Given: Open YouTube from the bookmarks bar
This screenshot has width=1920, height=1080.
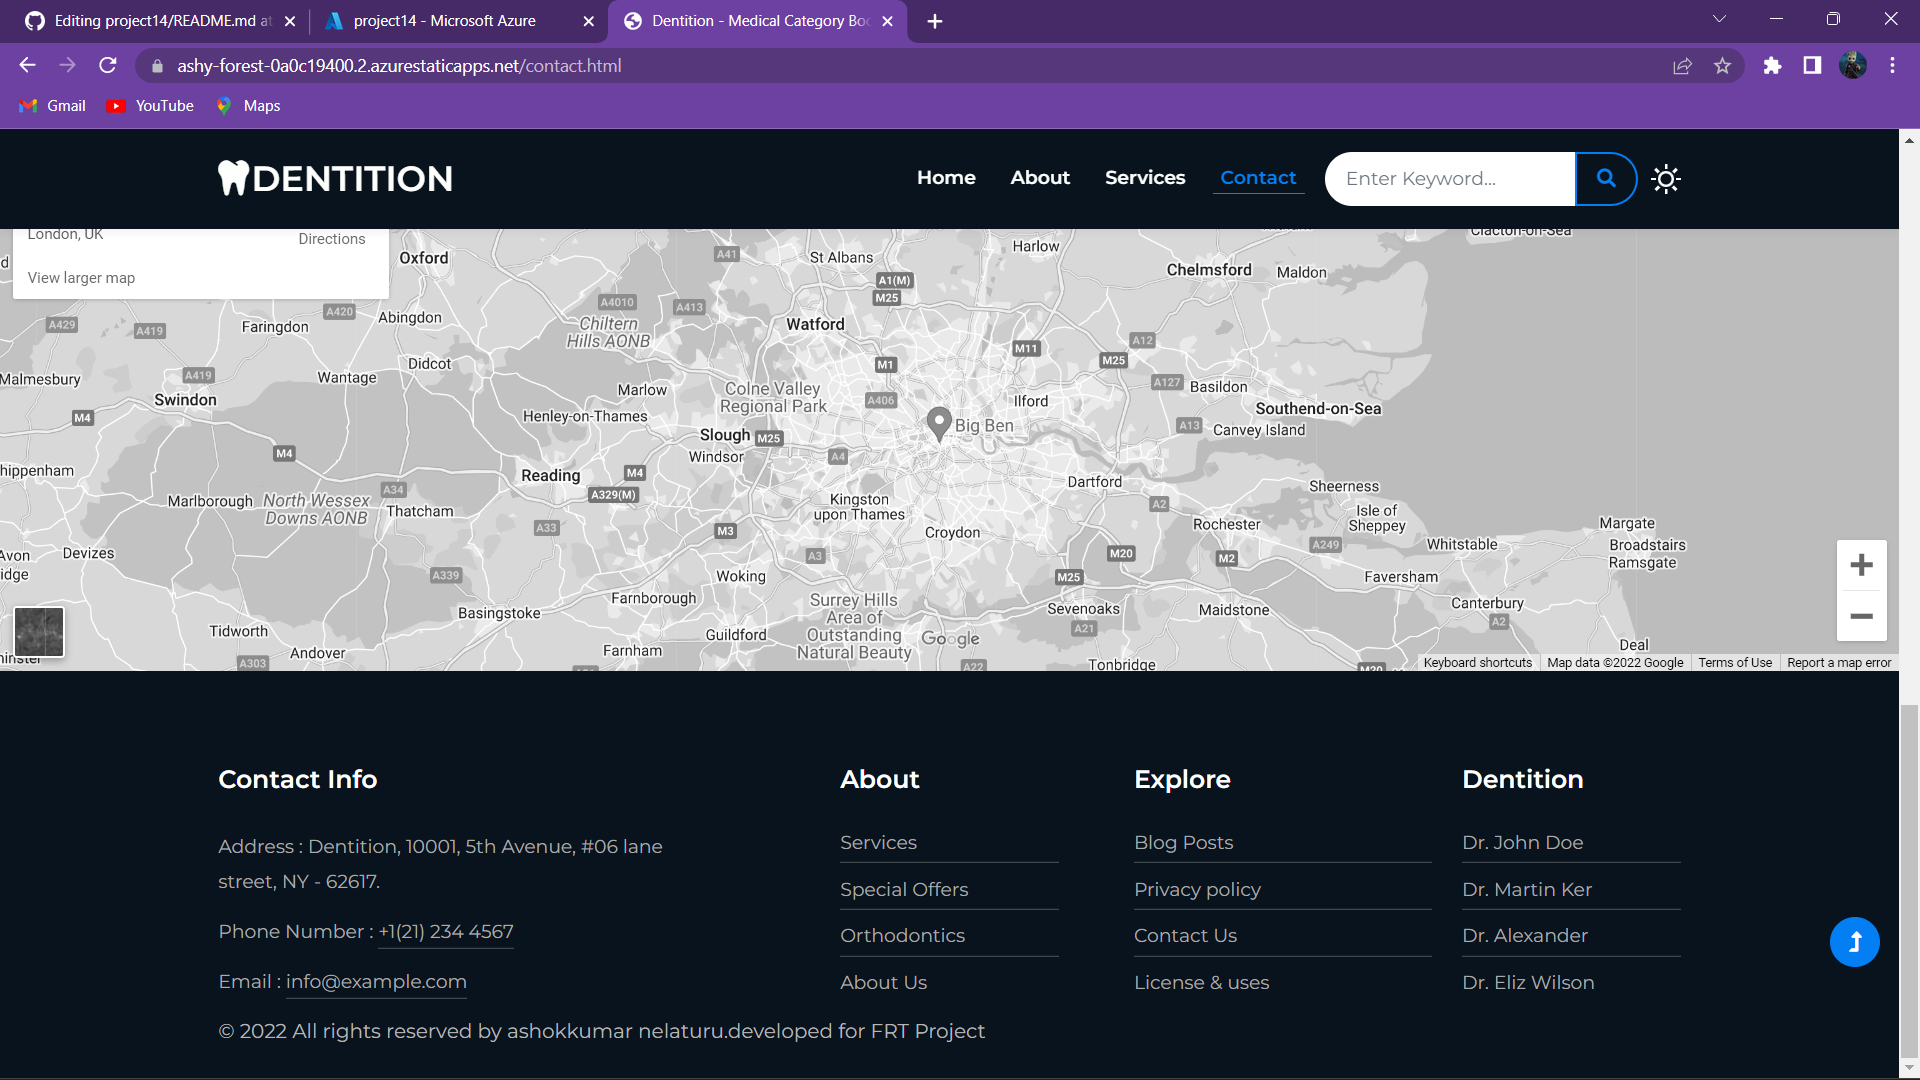Looking at the screenshot, I should click(x=149, y=106).
